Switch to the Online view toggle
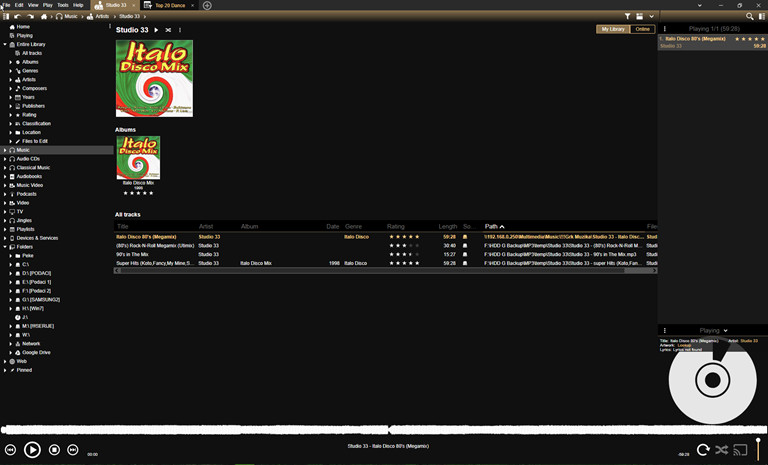The width and height of the screenshot is (768, 465). pos(642,29)
